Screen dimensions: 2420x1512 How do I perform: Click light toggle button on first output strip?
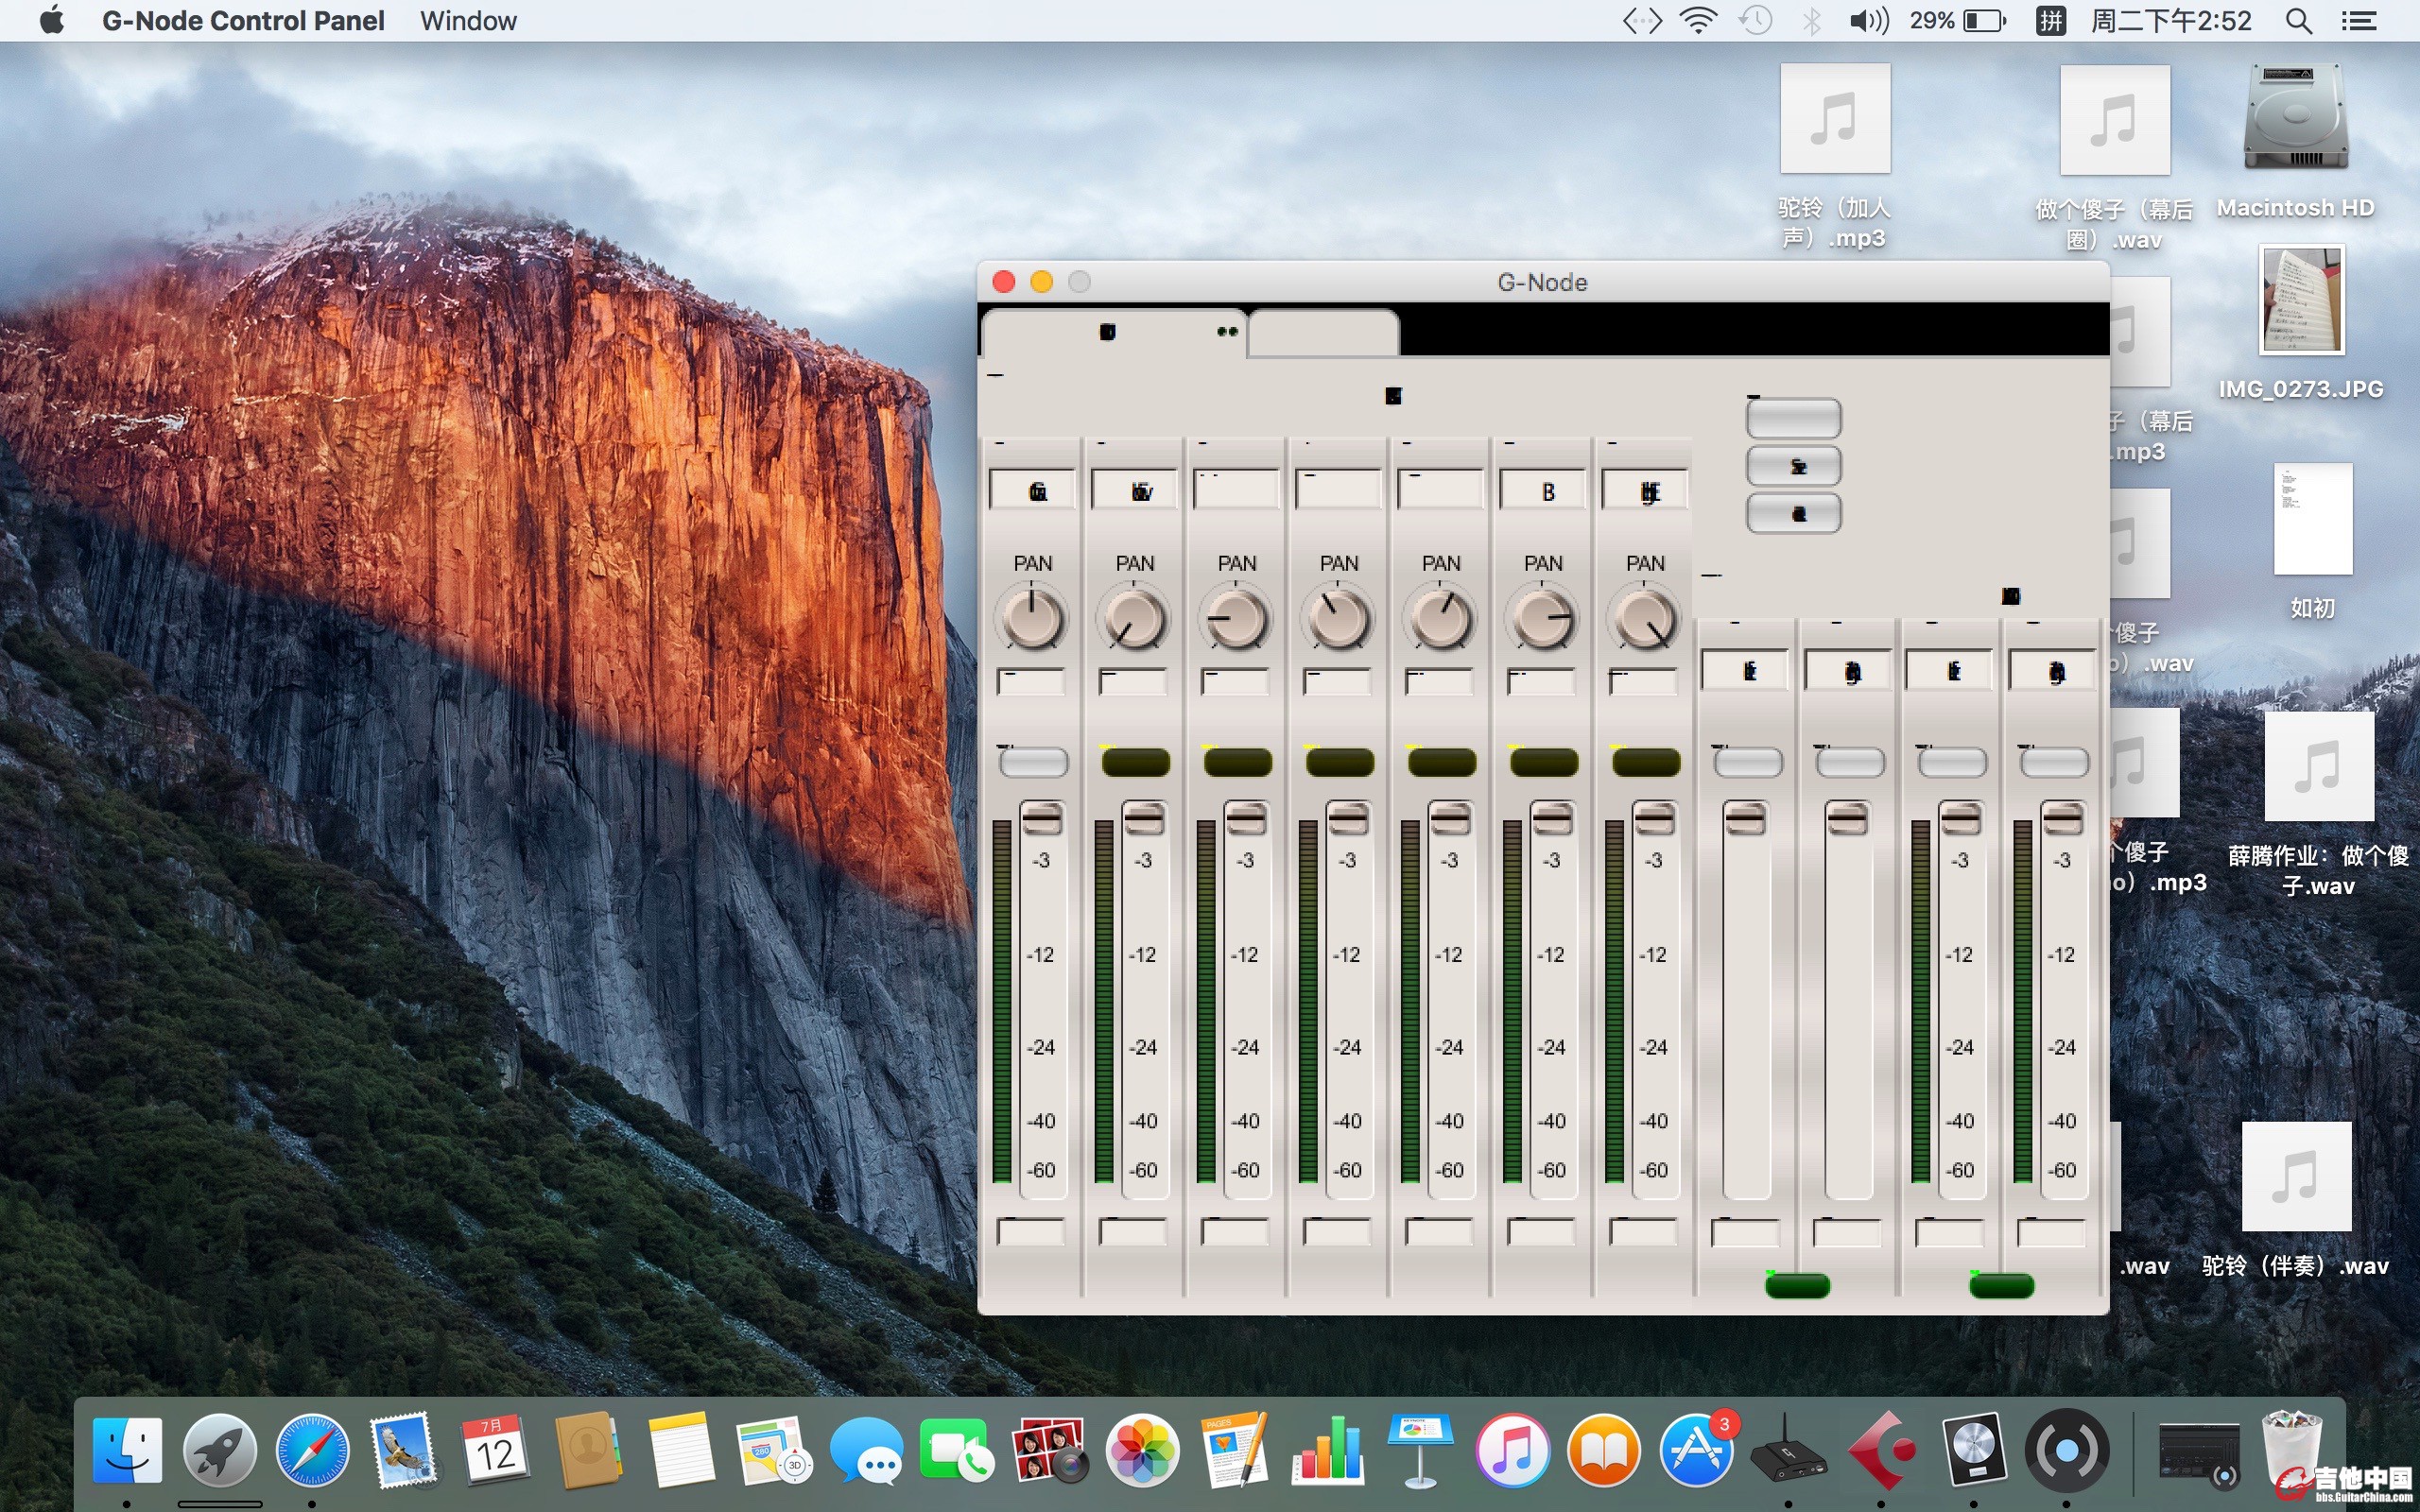tap(1747, 763)
